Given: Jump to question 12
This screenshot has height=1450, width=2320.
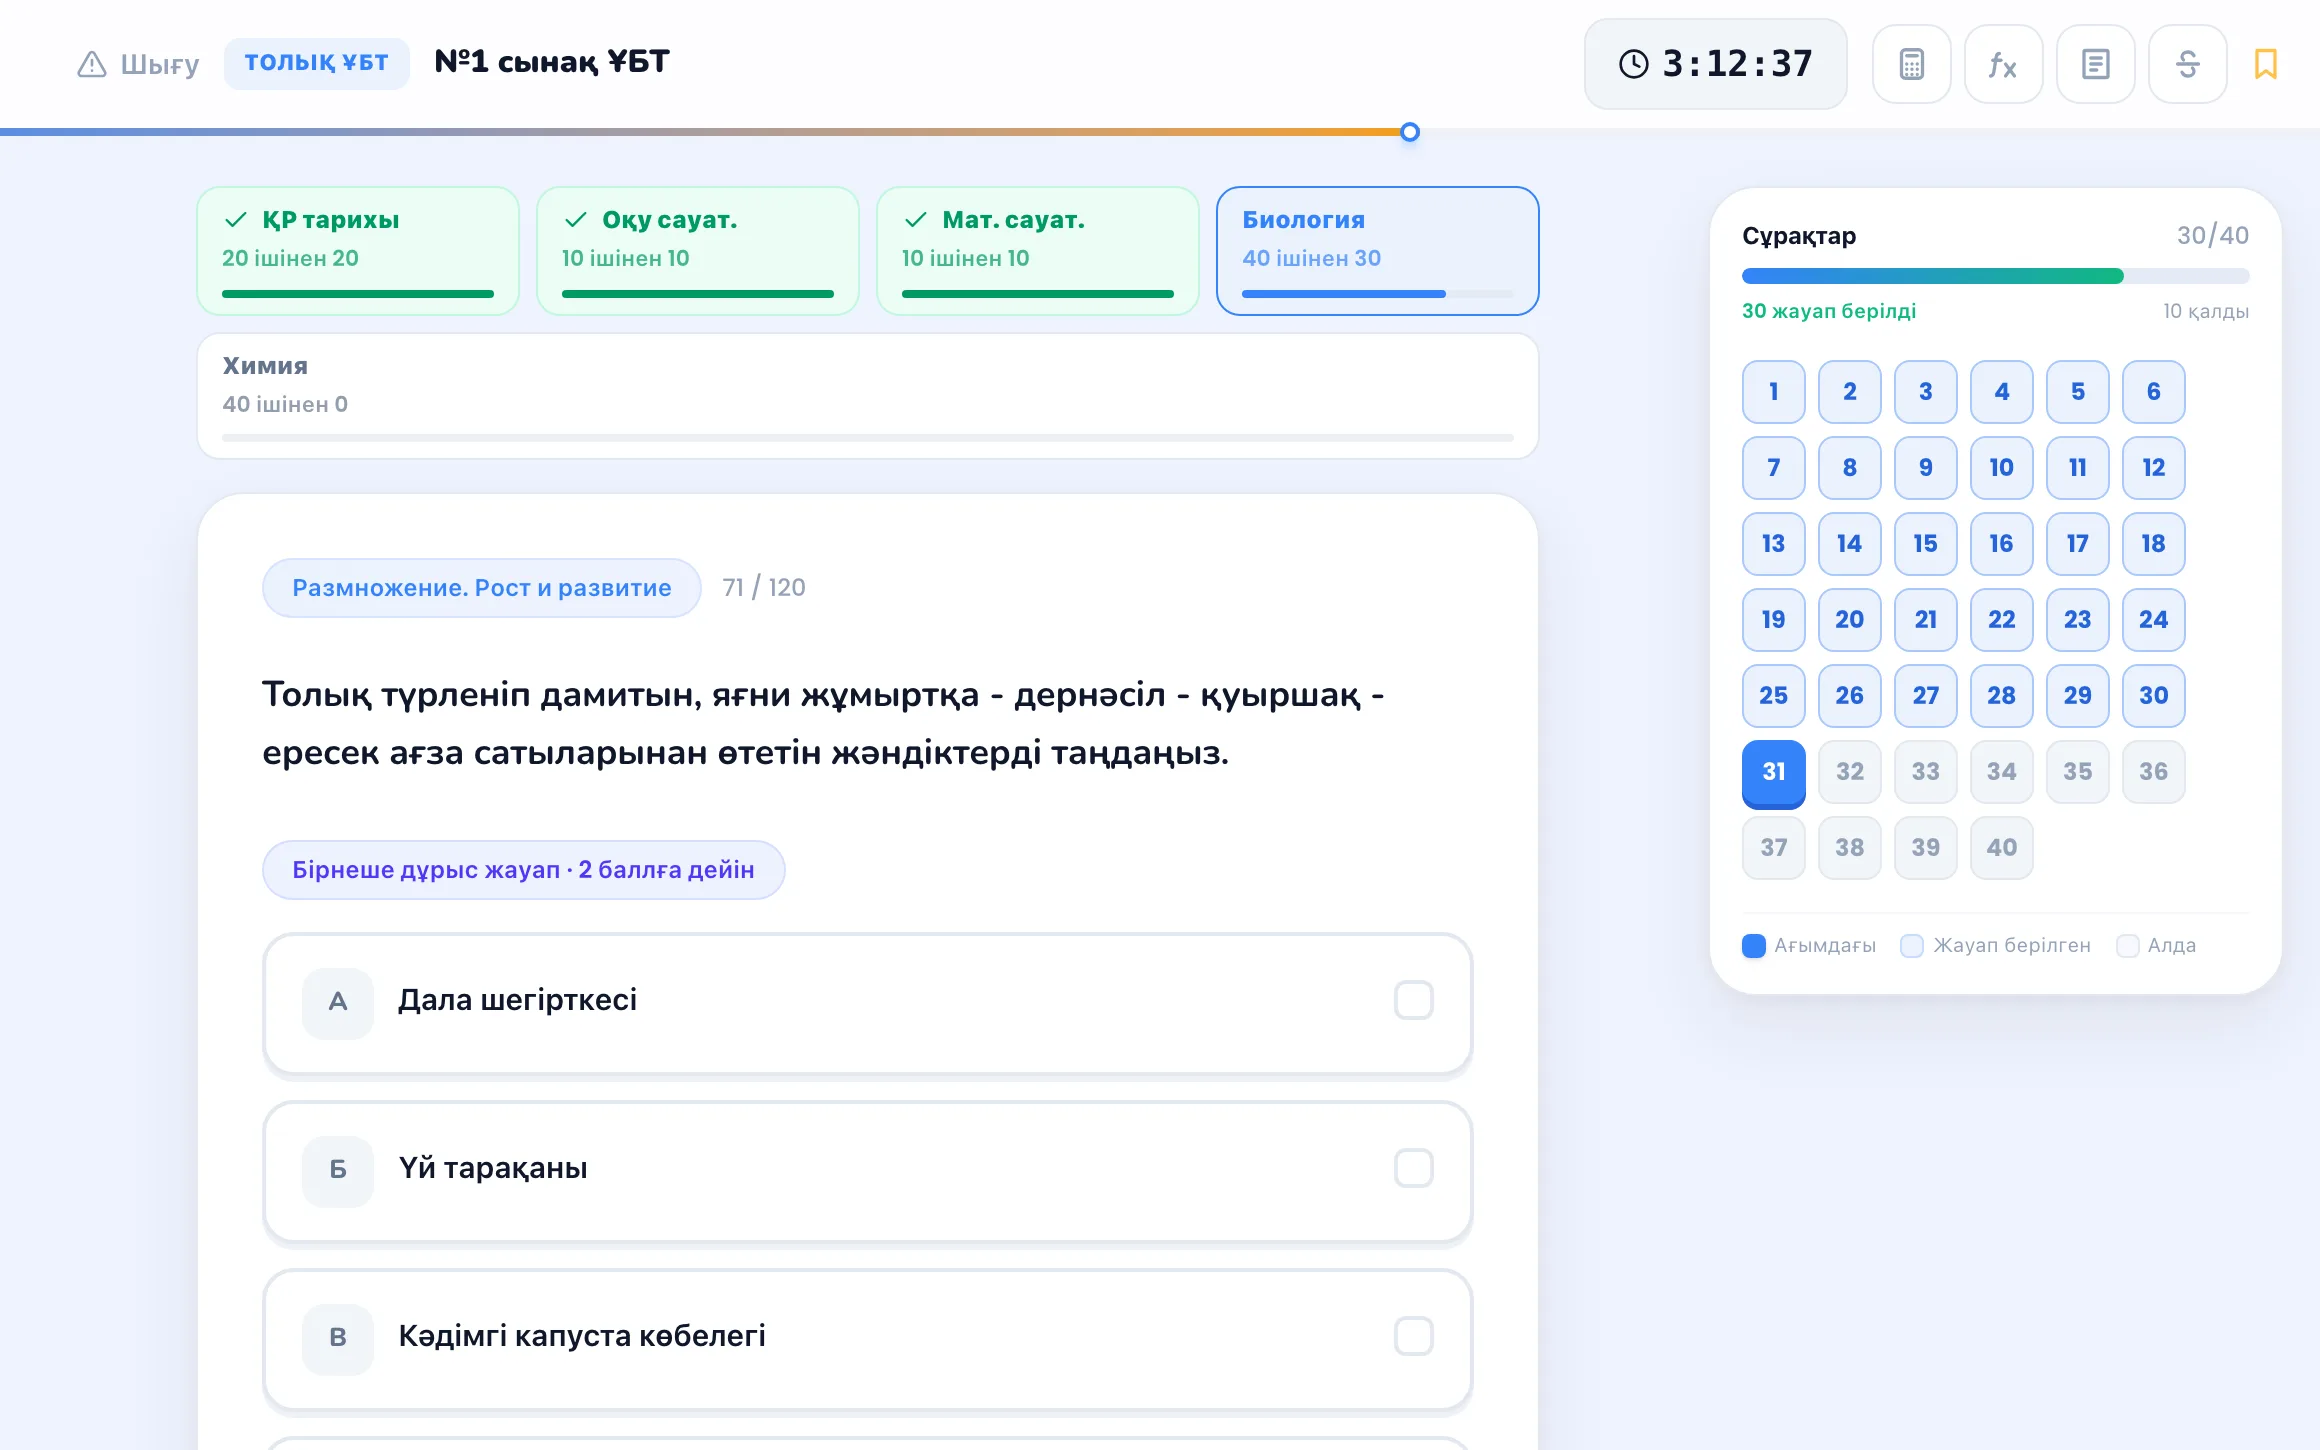Looking at the screenshot, I should pyautogui.click(x=2153, y=468).
